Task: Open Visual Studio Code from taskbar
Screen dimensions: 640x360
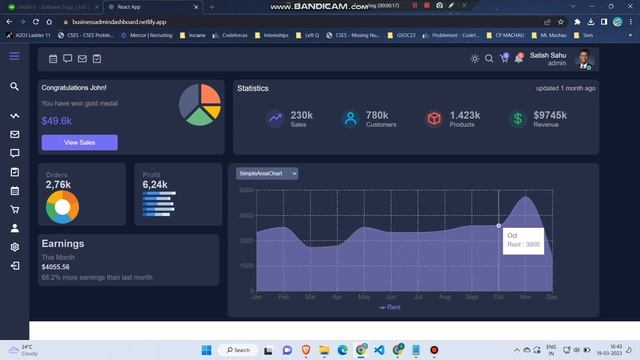Action: 379,350
